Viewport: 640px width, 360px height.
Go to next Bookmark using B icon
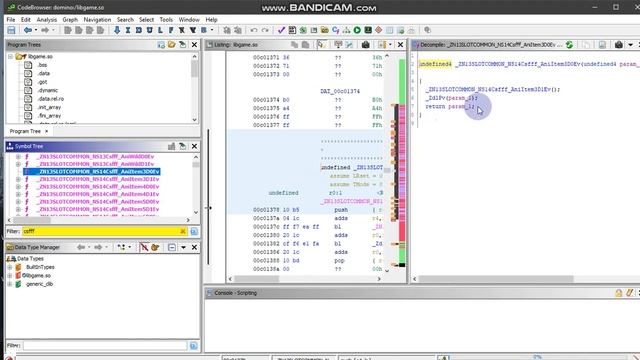tap(204, 30)
